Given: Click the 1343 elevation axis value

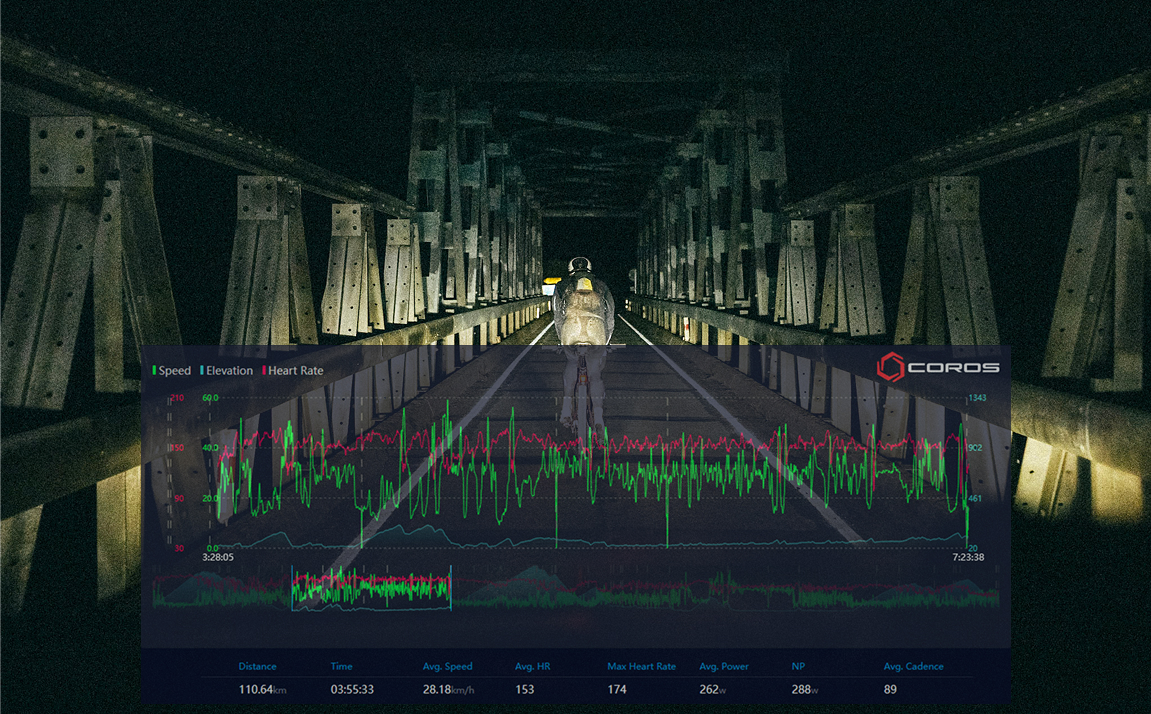Looking at the screenshot, I should pos(977,398).
